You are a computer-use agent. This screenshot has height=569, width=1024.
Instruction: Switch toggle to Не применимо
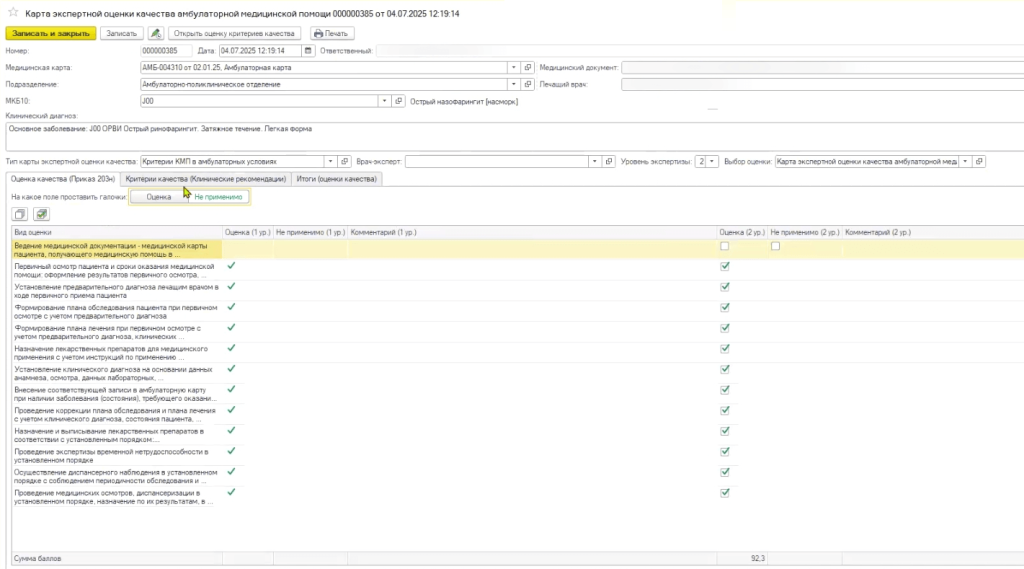point(218,197)
